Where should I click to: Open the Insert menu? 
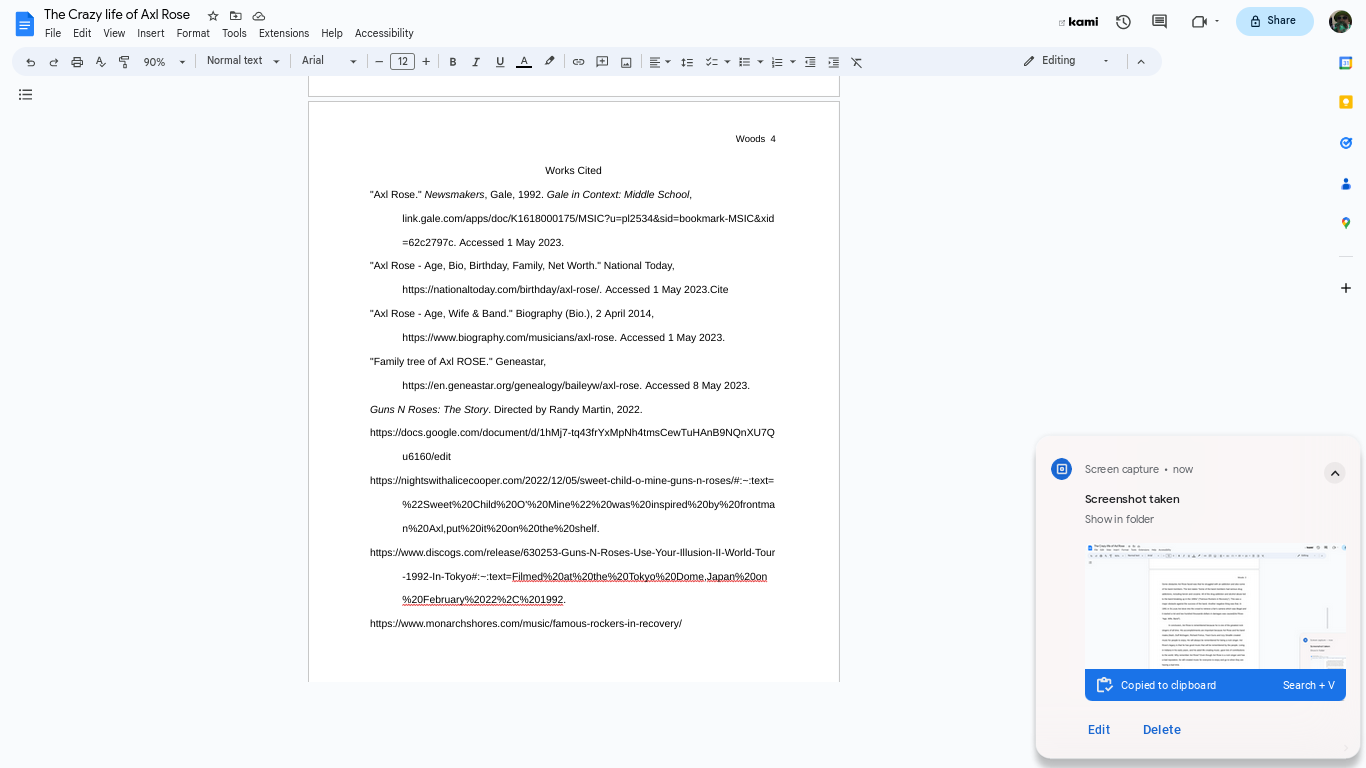[x=151, y=33]
